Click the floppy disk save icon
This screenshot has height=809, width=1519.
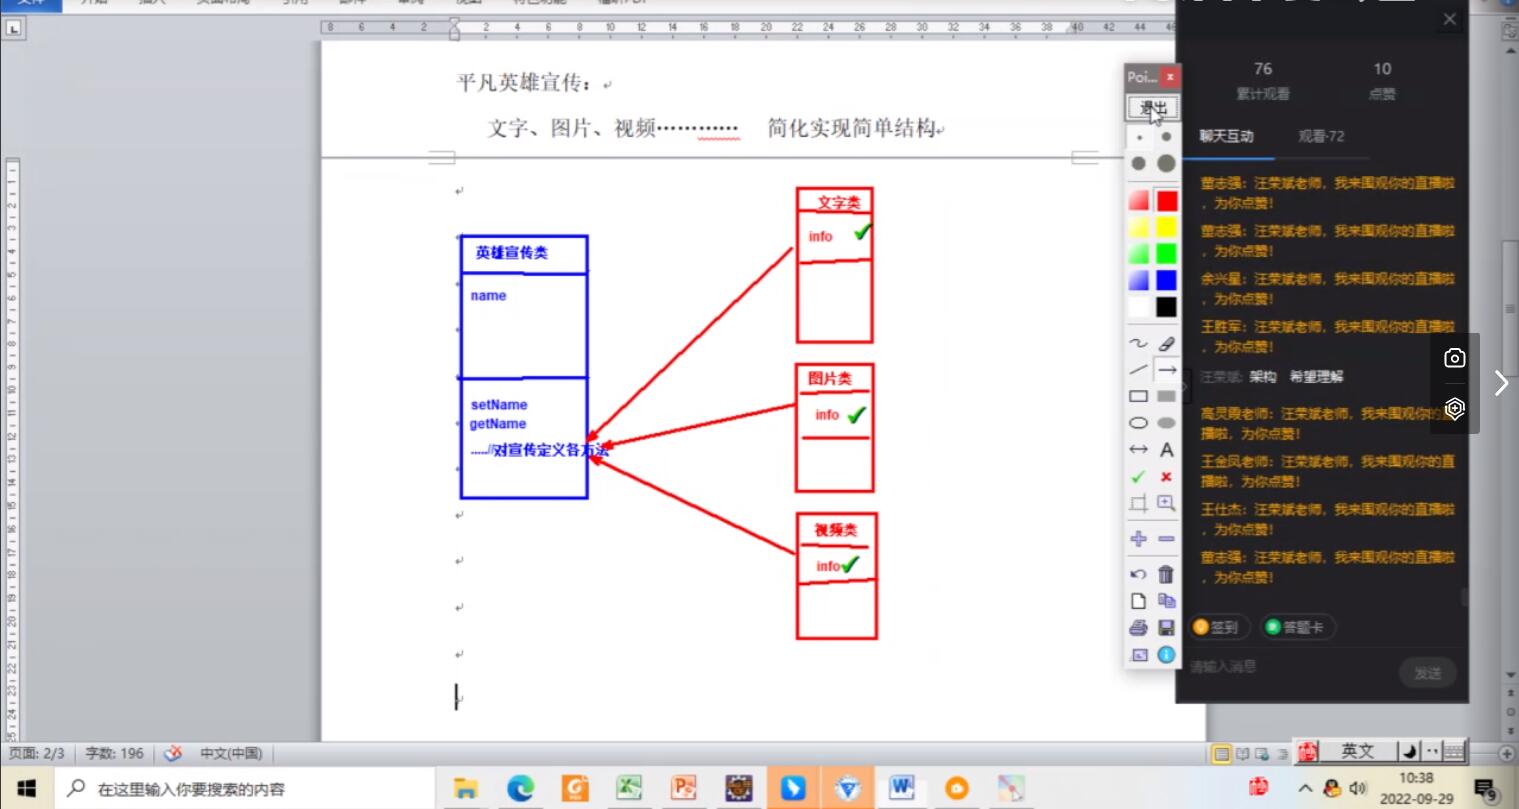(x=1166, y=628)
